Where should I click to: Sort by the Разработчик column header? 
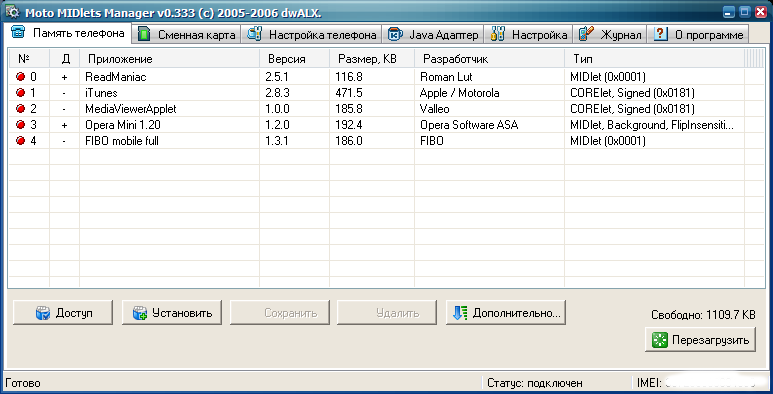489,59
